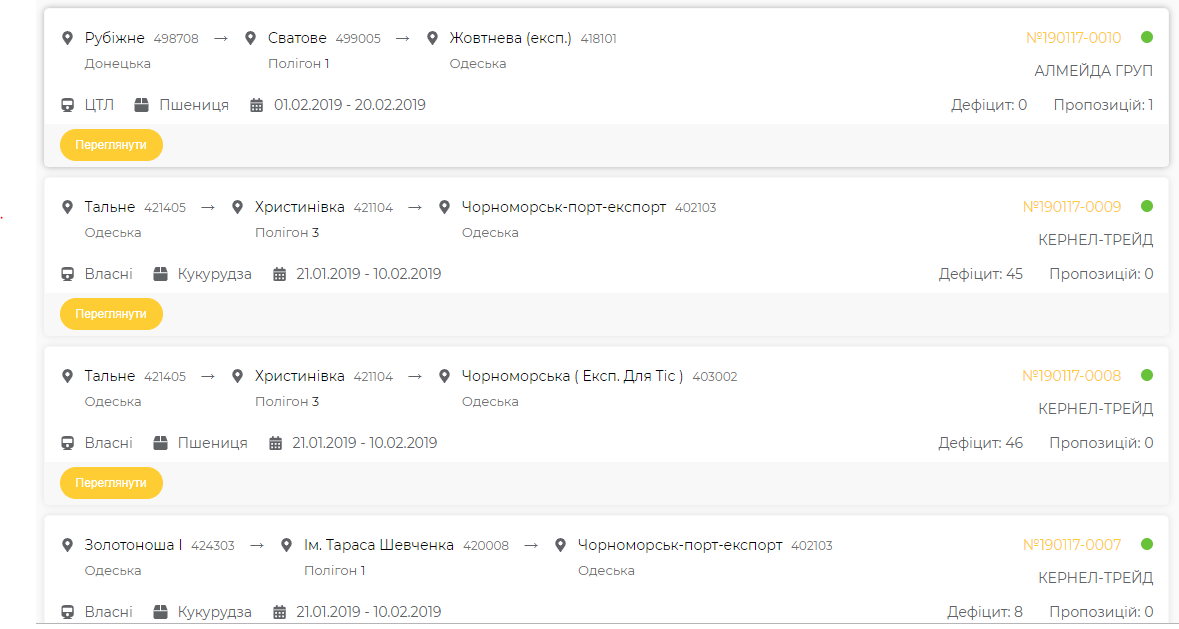
Task: Click the АЛМЕЙДА ГРУП company name
Action: tap(1093, 71)
